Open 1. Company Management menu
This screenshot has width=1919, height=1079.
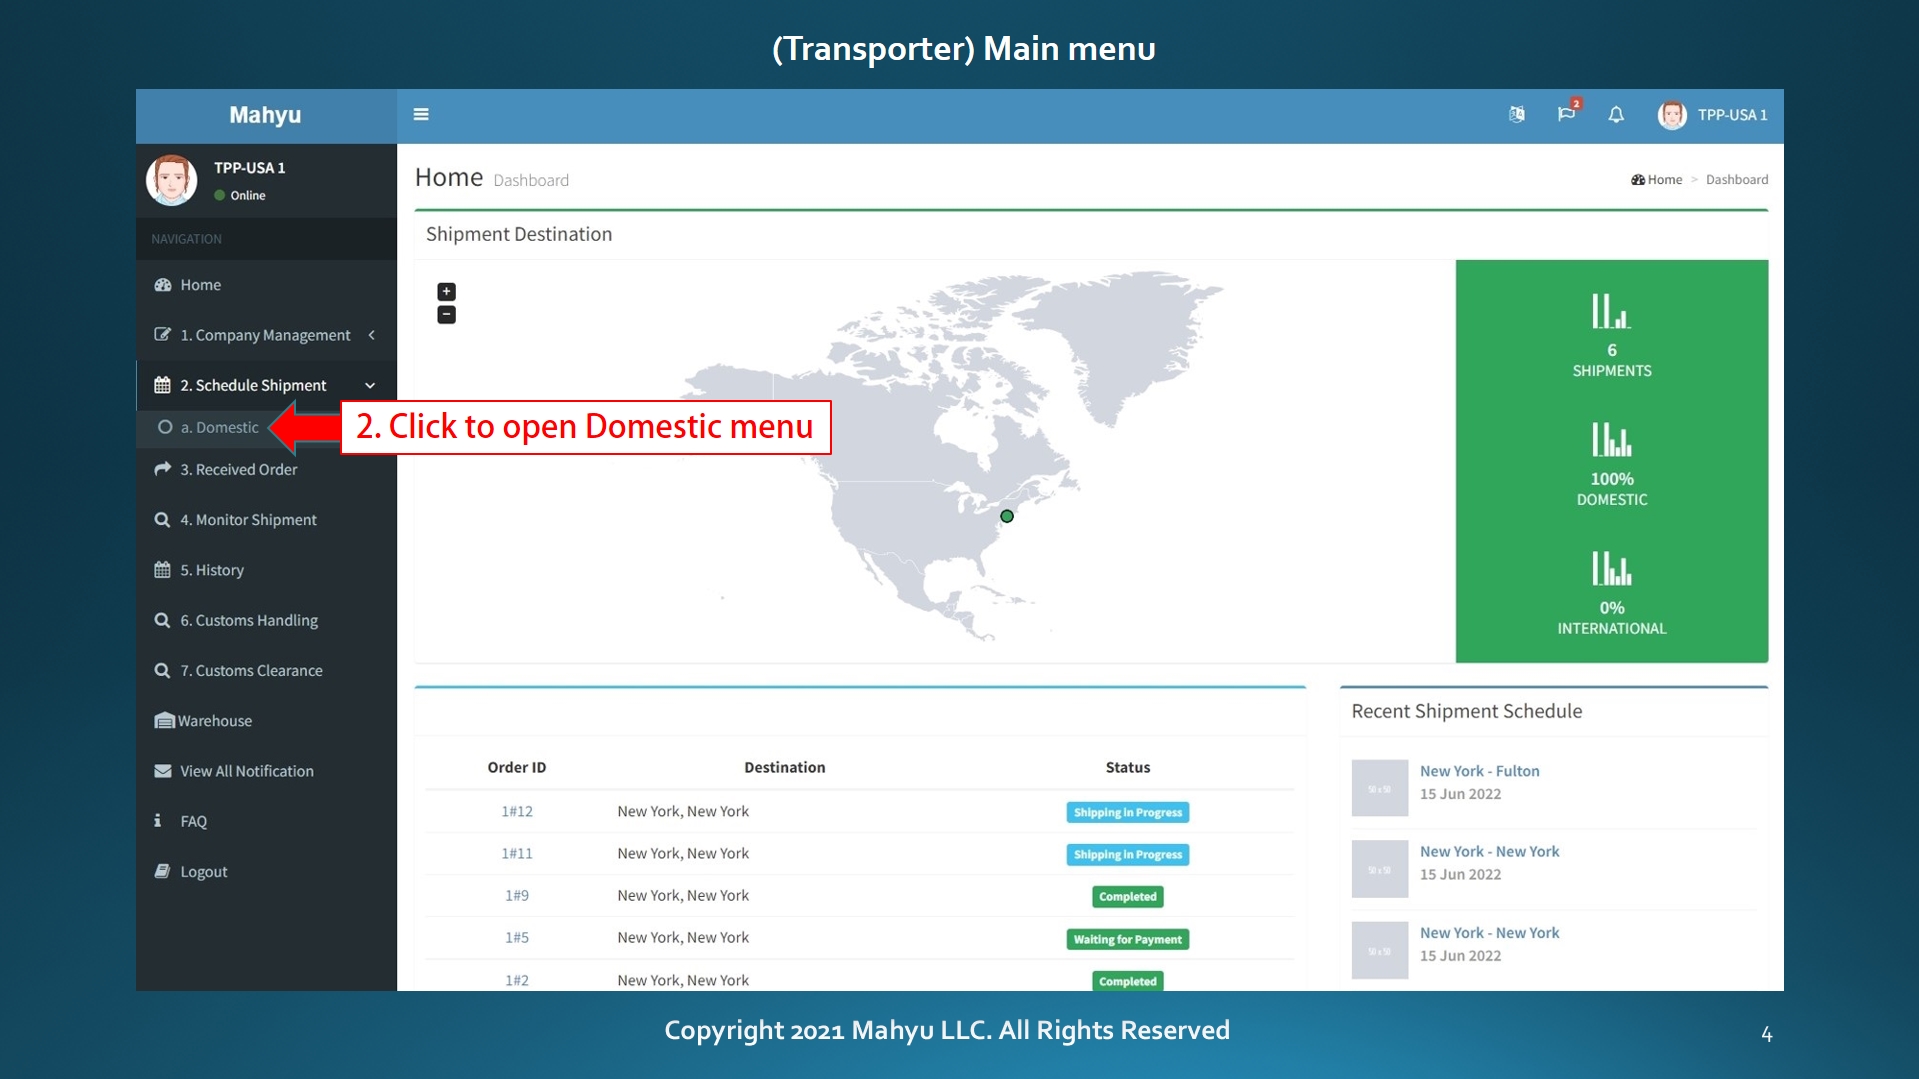tap(266, 335)
